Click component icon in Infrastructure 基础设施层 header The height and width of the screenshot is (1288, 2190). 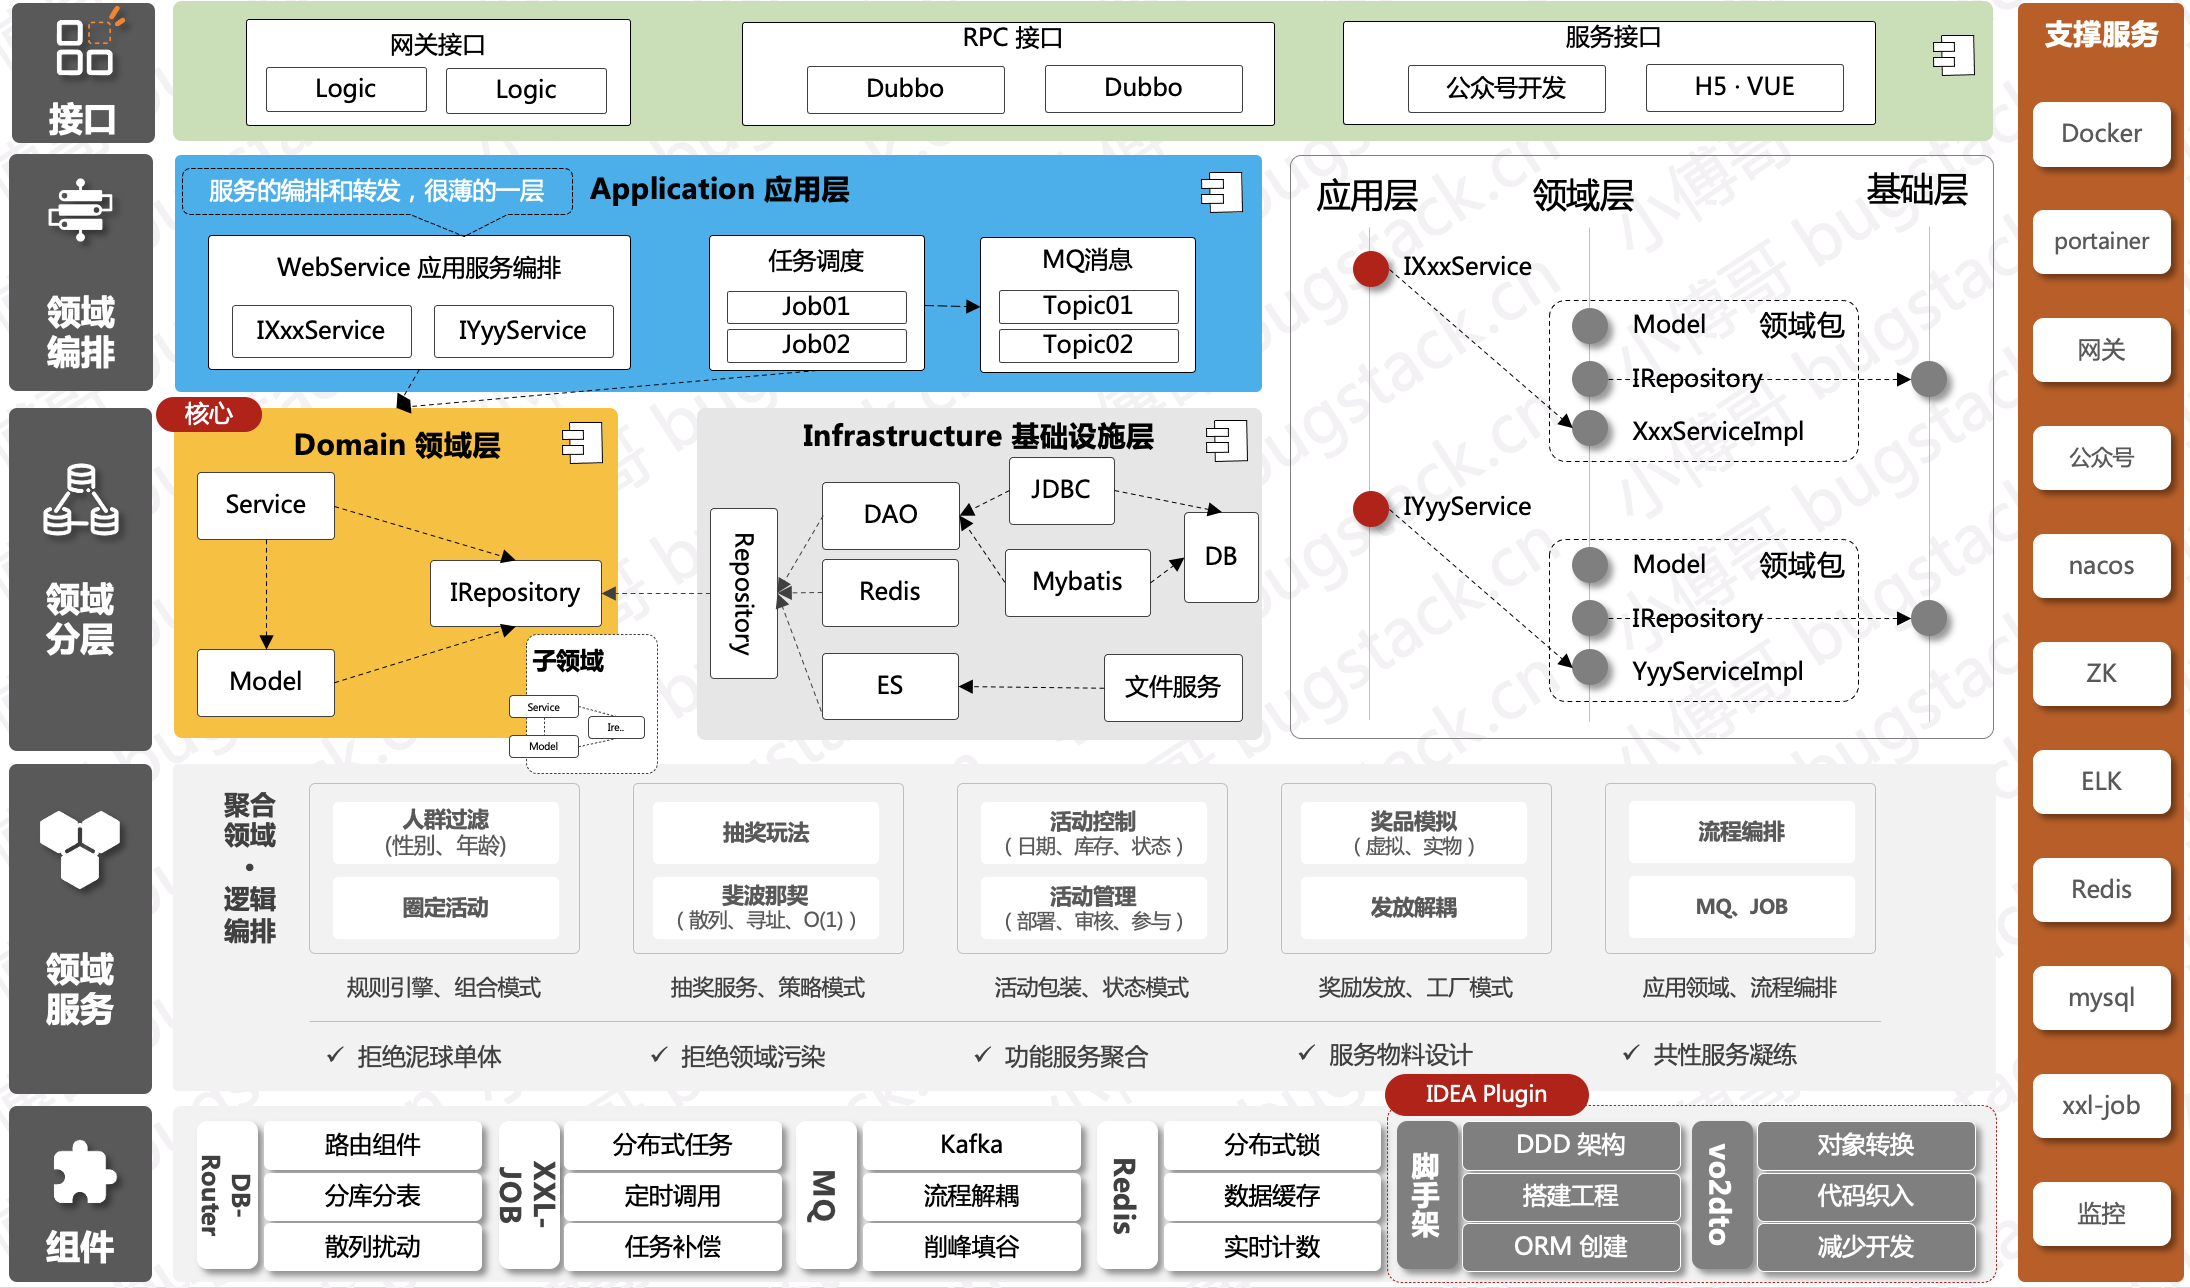[x=1226, y=440]
